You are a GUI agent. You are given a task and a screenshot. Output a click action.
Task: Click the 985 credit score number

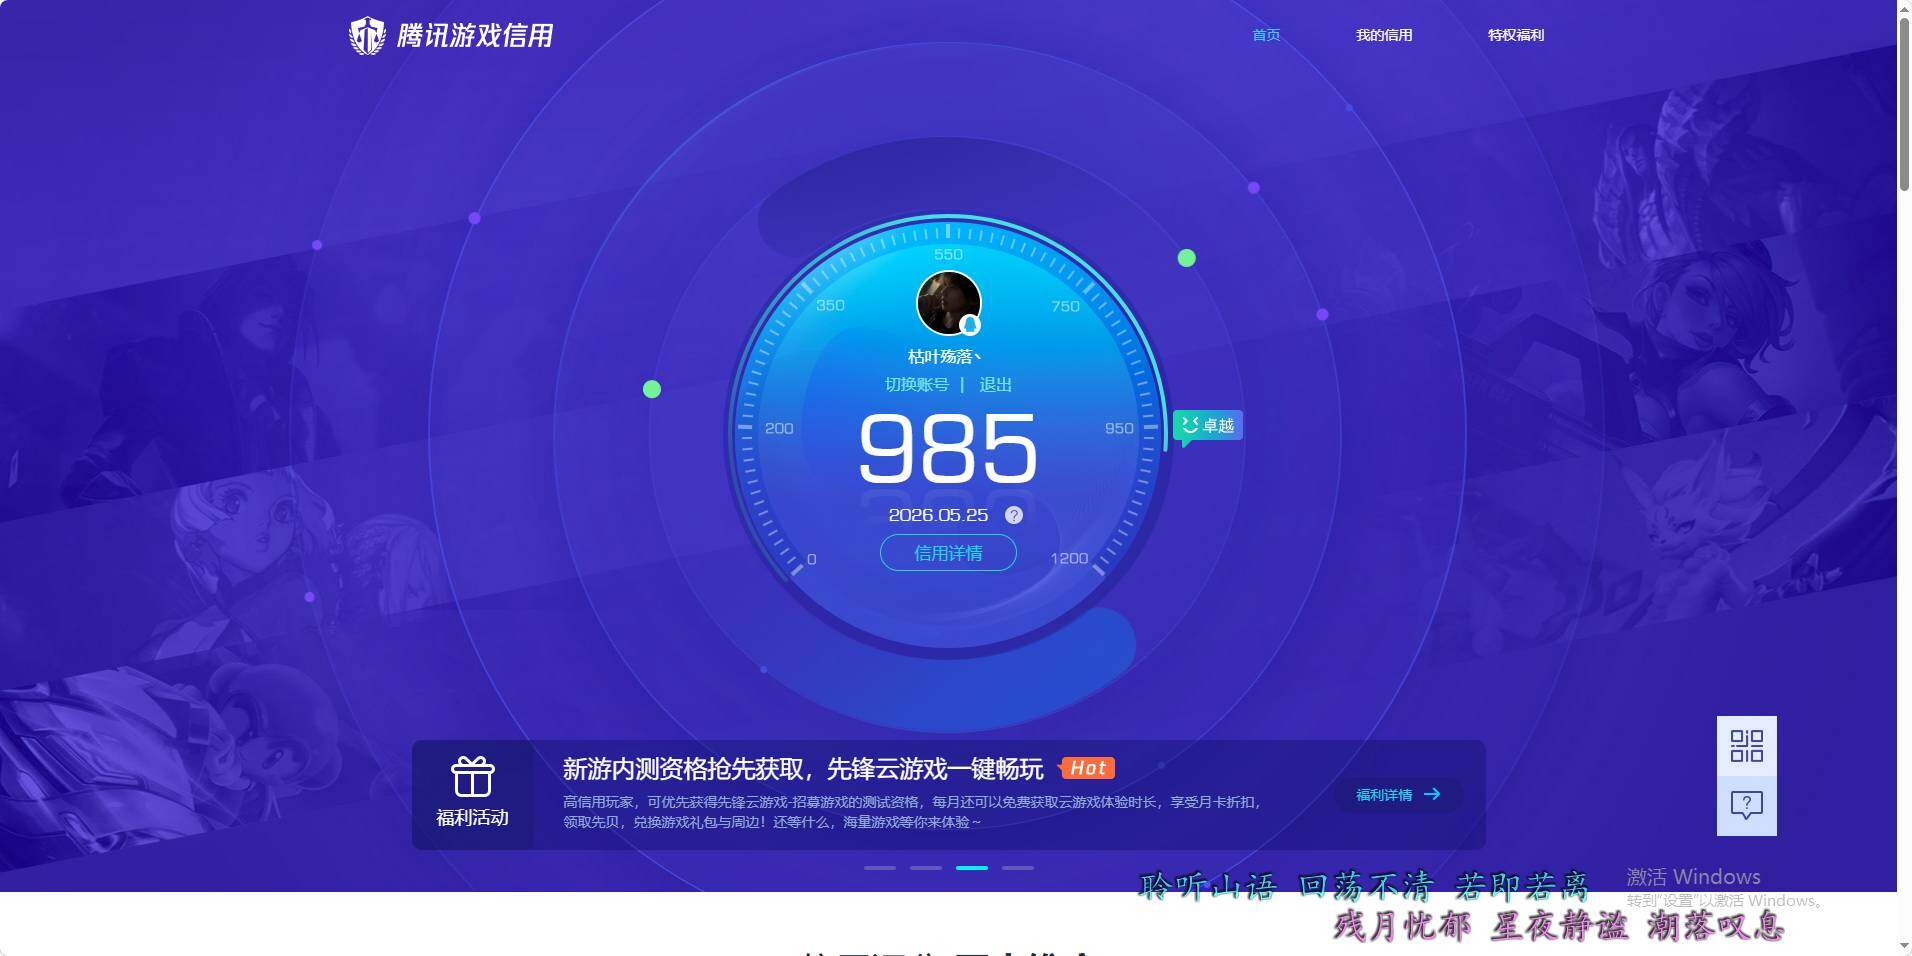coord(948,449)
